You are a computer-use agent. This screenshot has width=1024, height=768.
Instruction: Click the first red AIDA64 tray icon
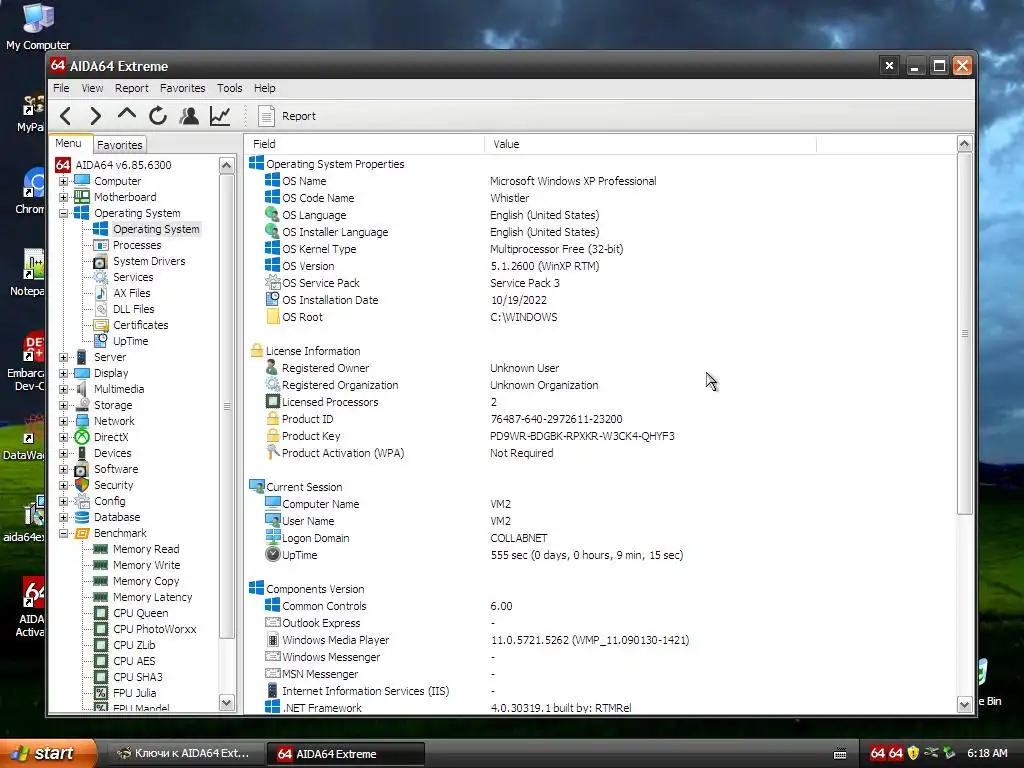(x=878, y=753)
